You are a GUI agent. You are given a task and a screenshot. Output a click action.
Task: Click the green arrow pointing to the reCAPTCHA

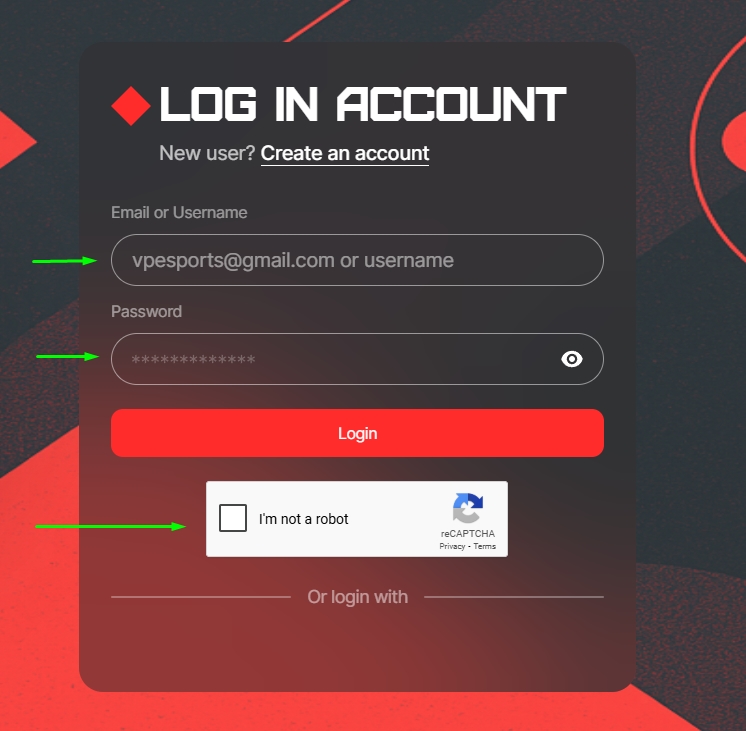(x=110, y=526)
